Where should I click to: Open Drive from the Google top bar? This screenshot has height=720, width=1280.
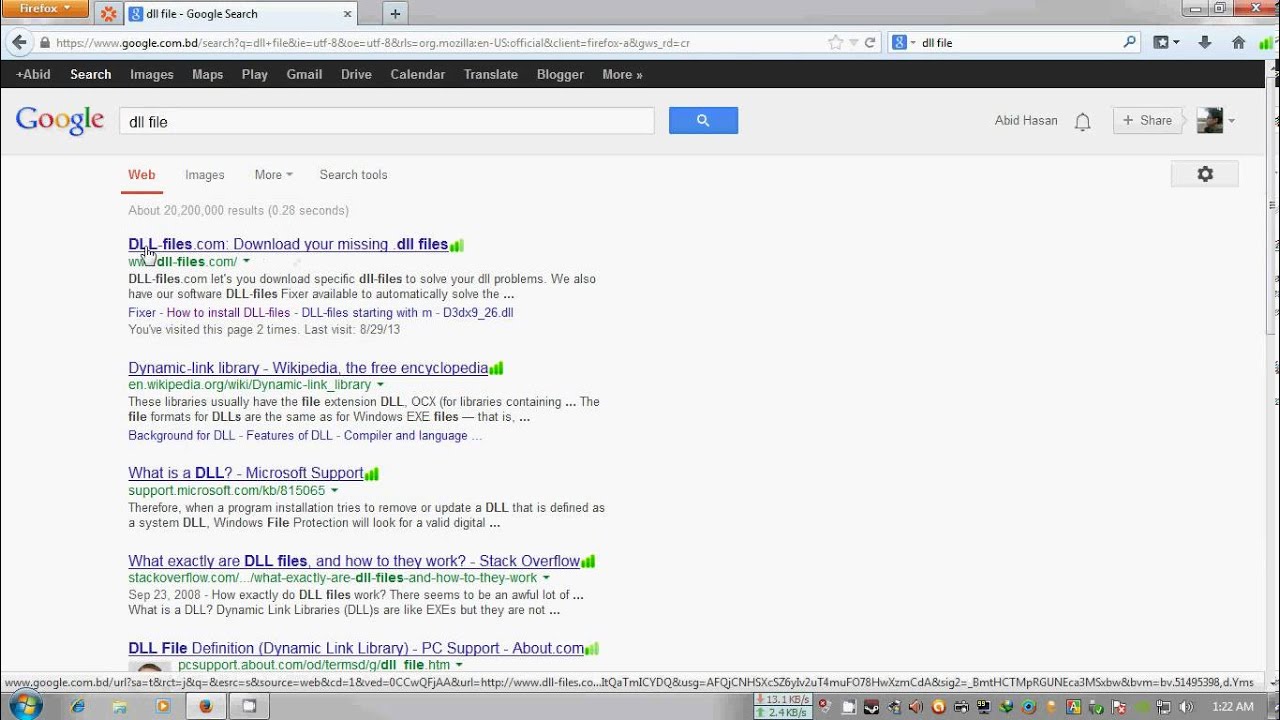point(356,75)
